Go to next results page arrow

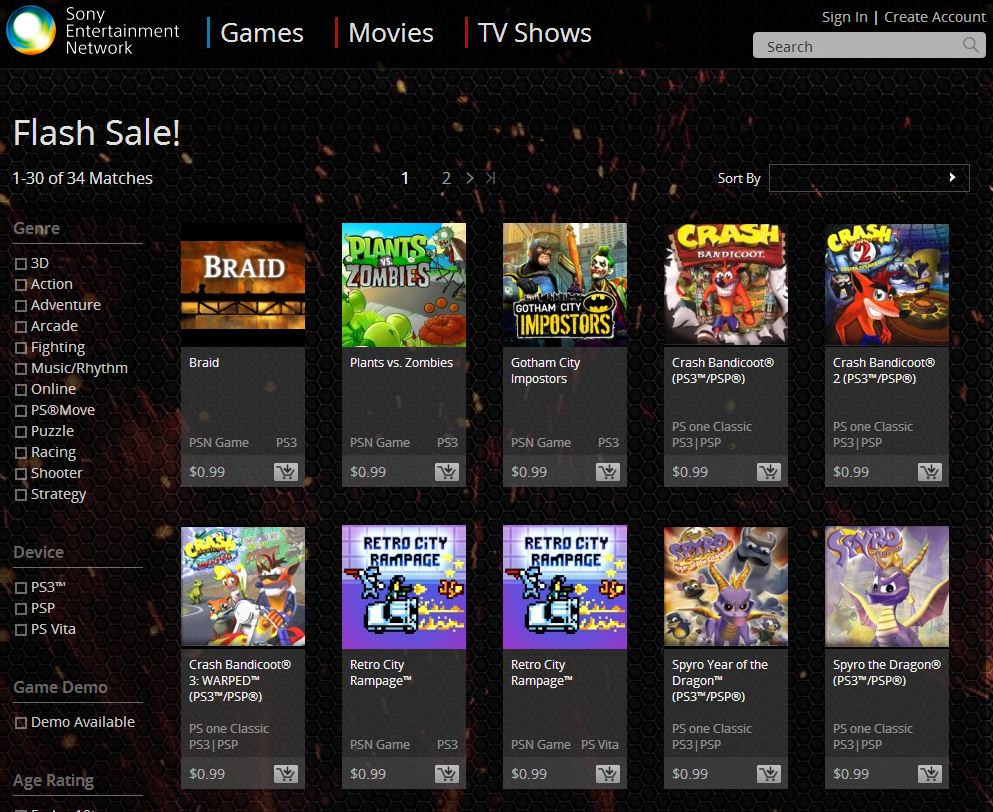click(x=469, y=179)
